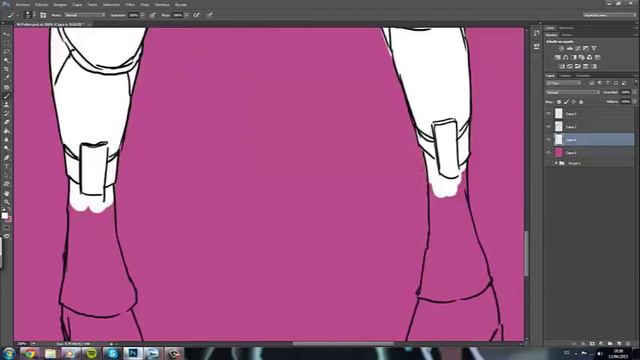Select the Zoom tool
This screenshot has height=360, width=640.
(x=6, y=202)
